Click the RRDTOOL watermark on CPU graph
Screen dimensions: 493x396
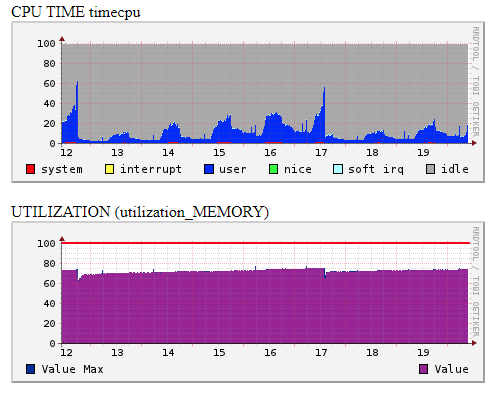coord(476,82)
